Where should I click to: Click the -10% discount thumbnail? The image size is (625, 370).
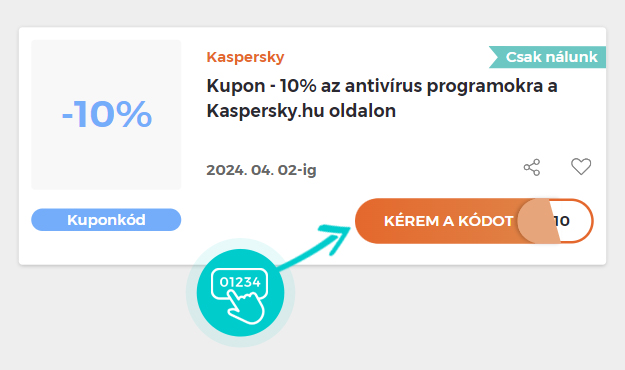coord(106,114)
